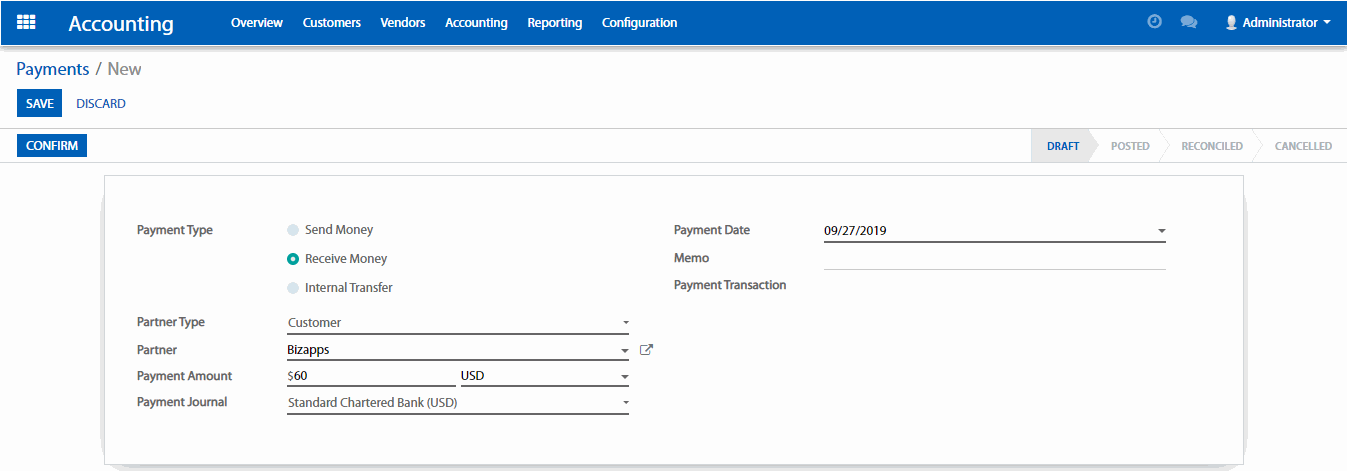Select the Send Money radio option
The height and width of the screenshot is (471, 1347).
[x=293, y=230]
